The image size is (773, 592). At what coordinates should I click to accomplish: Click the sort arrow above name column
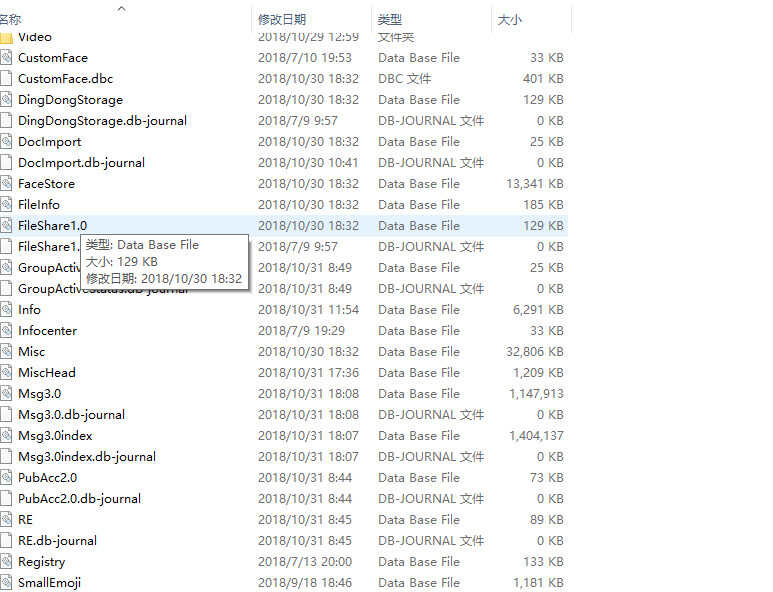pyautogui.click(x=122, y=8)
